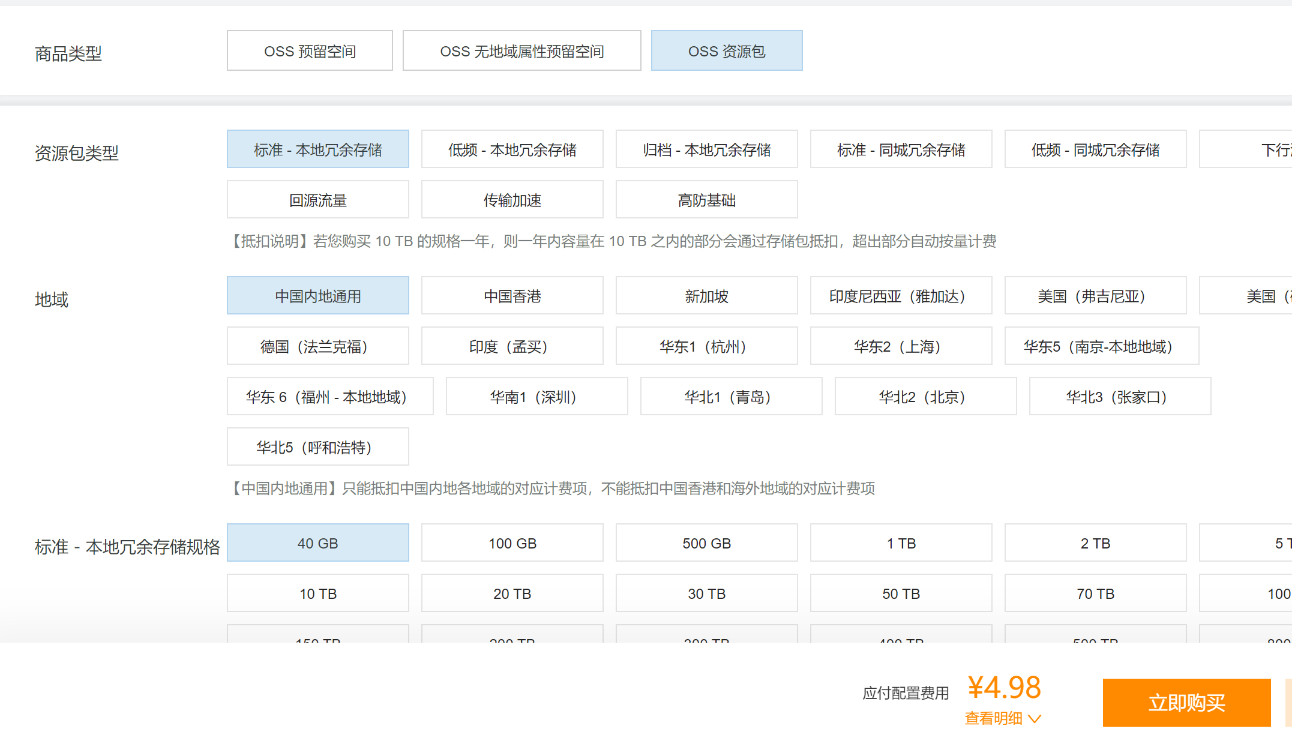This screenshot has width=1292, height=729.
Task: Expand the chevron next to 查看明细
Action: [1034, 718]
